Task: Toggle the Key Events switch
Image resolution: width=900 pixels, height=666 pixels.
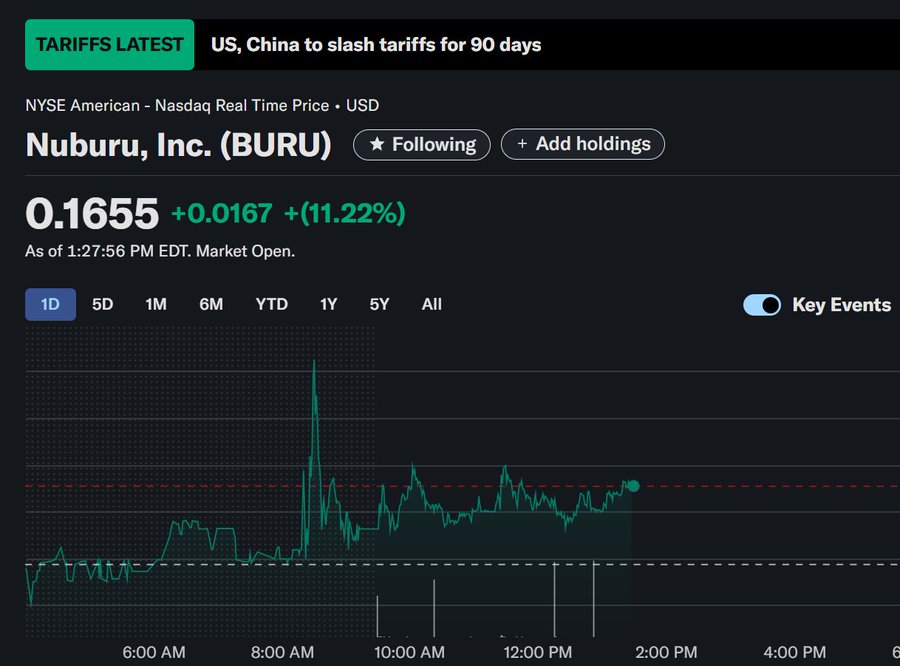Action: click(x=762, y=305)
